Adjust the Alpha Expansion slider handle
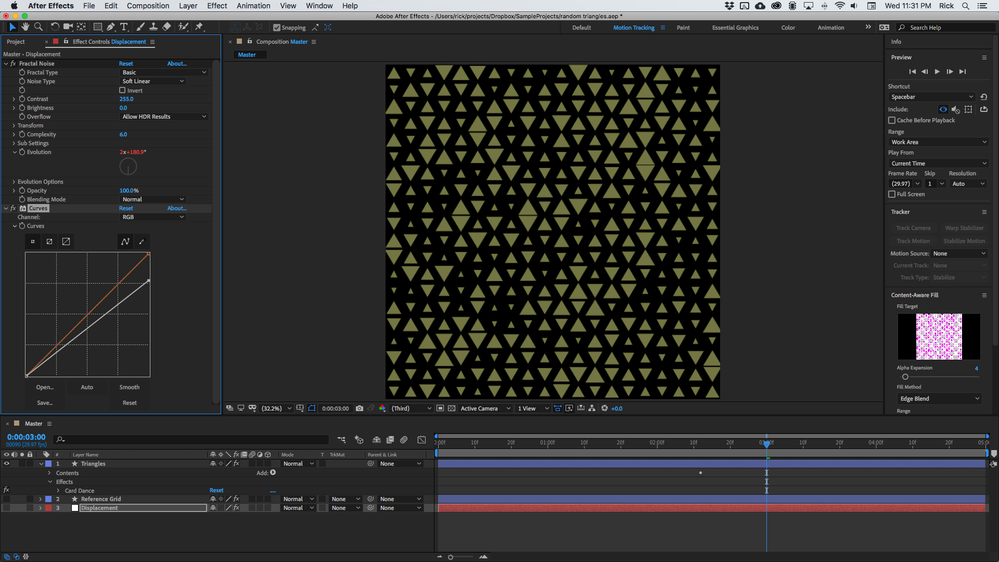This screenshot has width=999, height=562. (x=905, y=377)
